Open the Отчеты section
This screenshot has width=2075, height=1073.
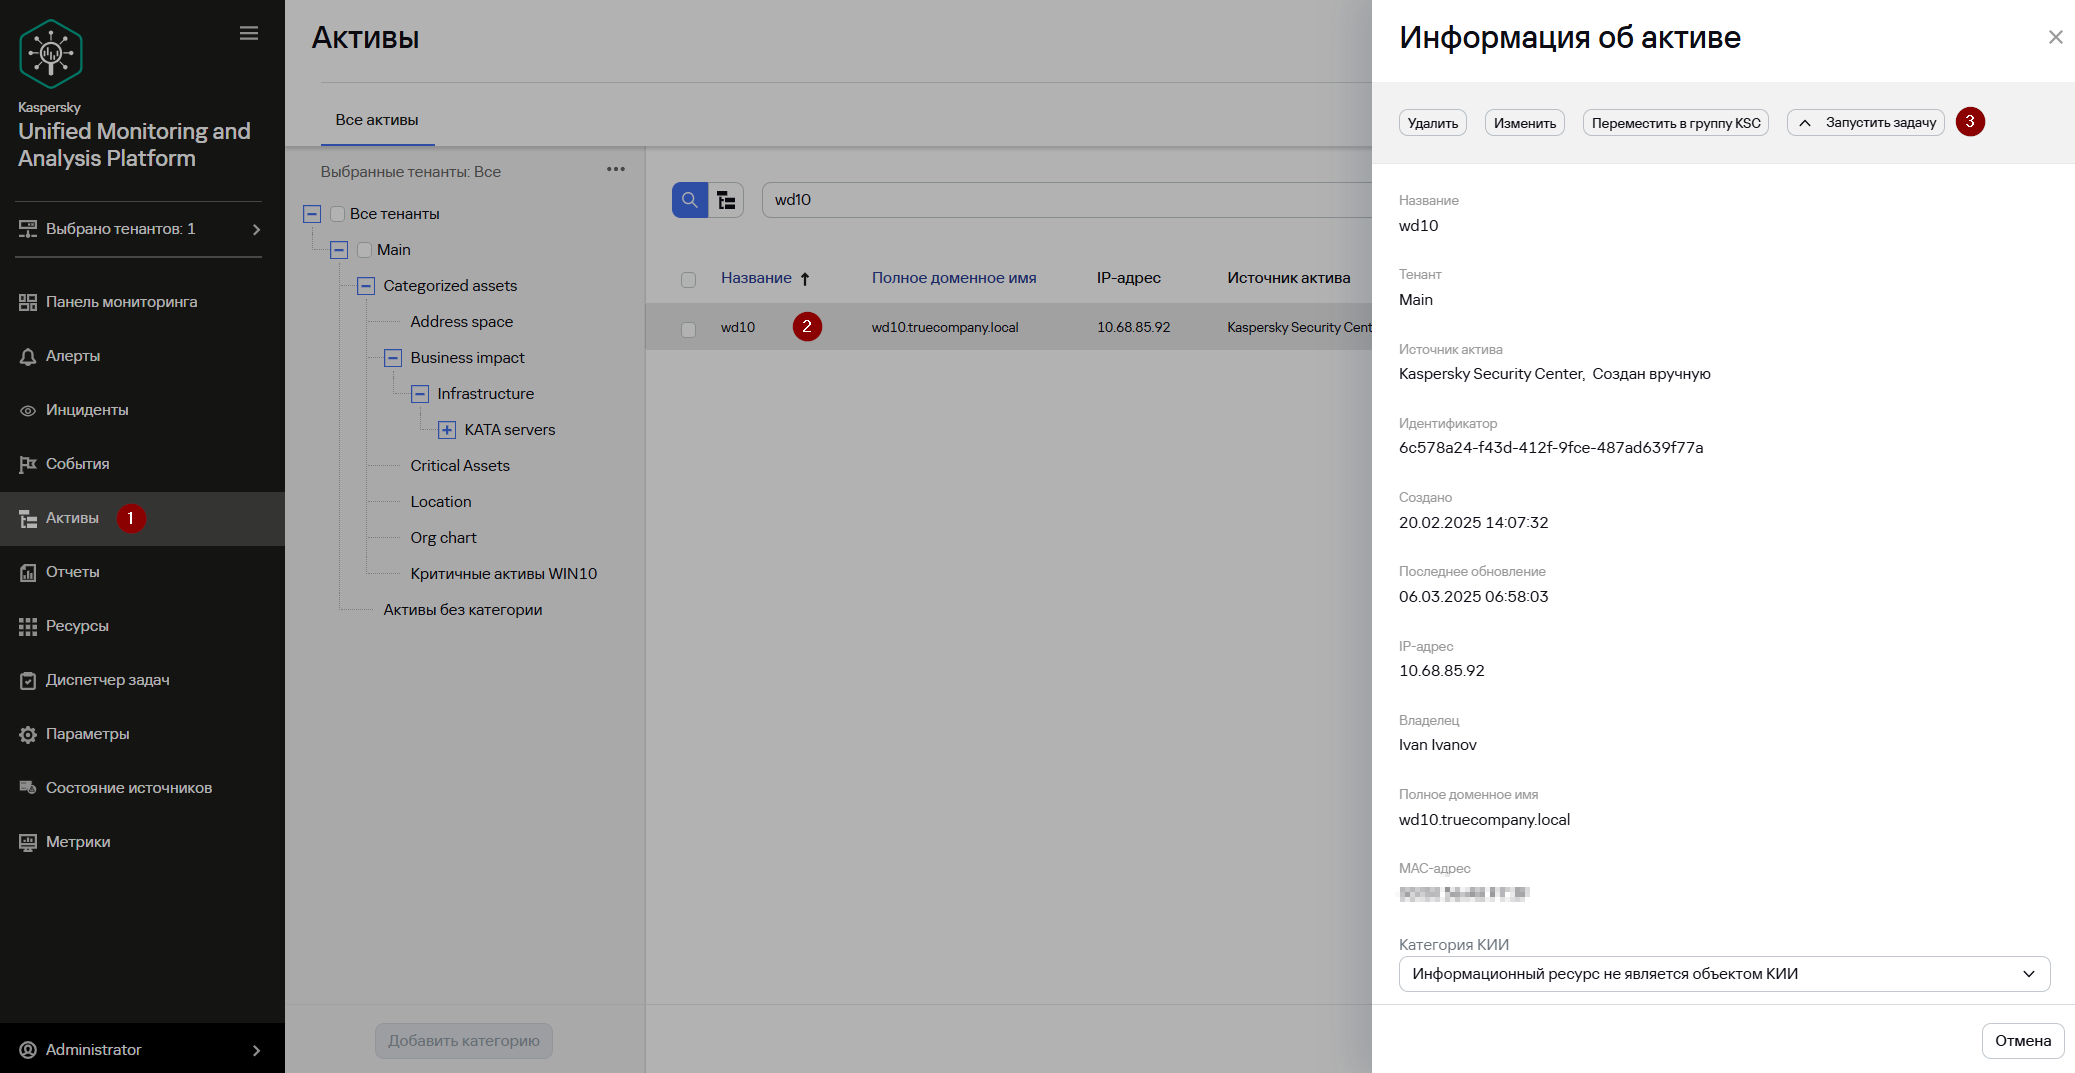pyautogui.click(x=73, y=572)
